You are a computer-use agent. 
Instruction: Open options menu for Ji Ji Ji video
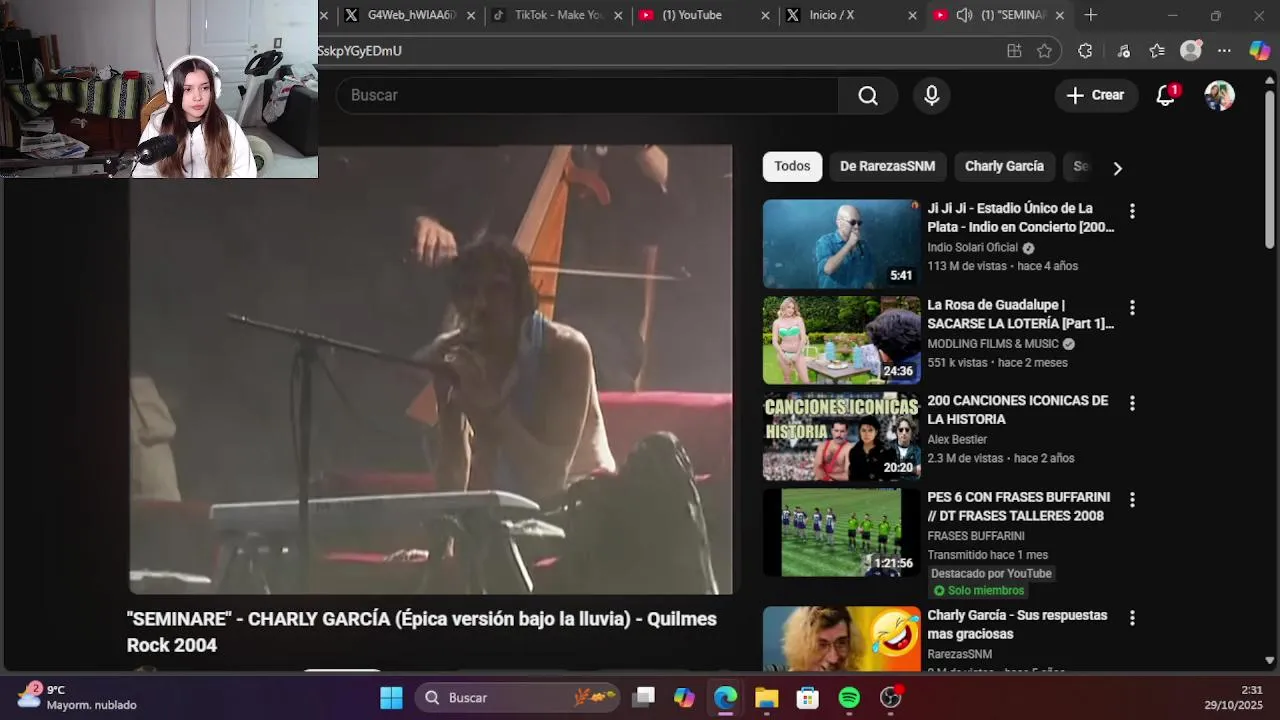tap(1132, 211)
